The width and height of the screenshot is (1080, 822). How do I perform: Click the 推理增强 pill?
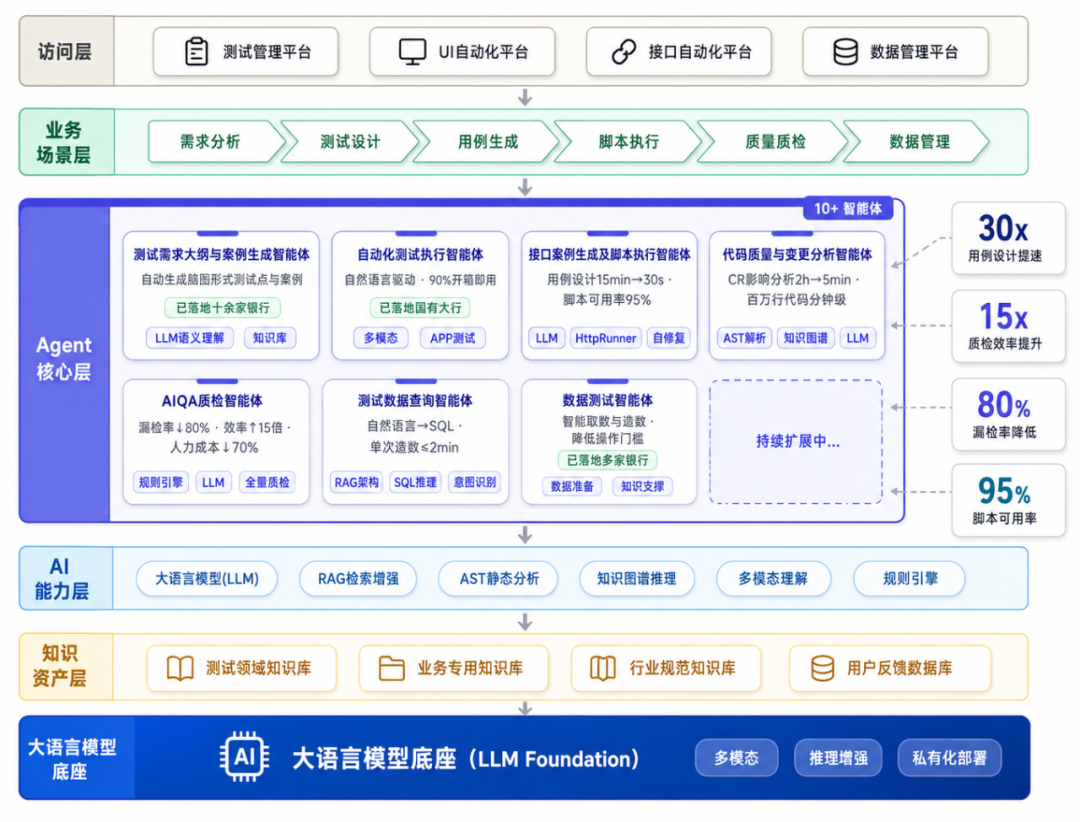coord(838,758)
